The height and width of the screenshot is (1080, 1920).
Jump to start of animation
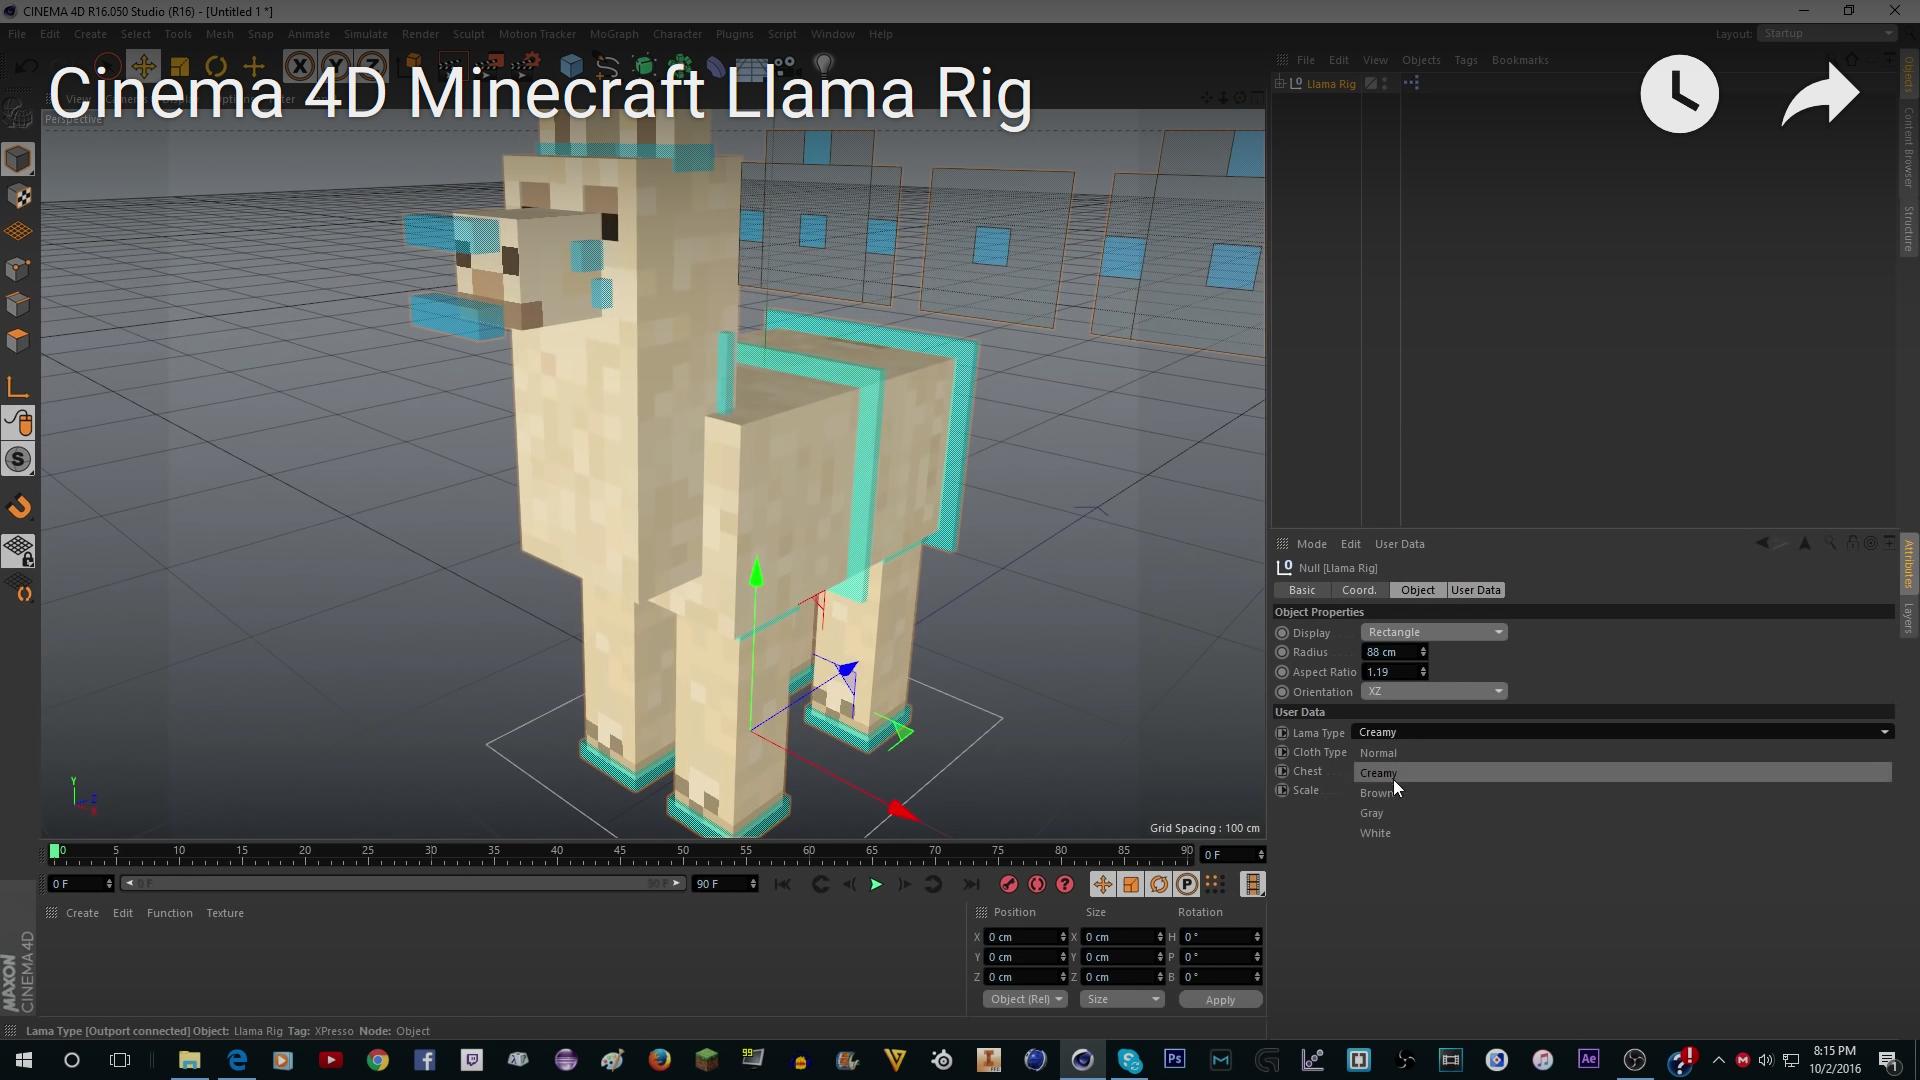[x=783, y=884]
